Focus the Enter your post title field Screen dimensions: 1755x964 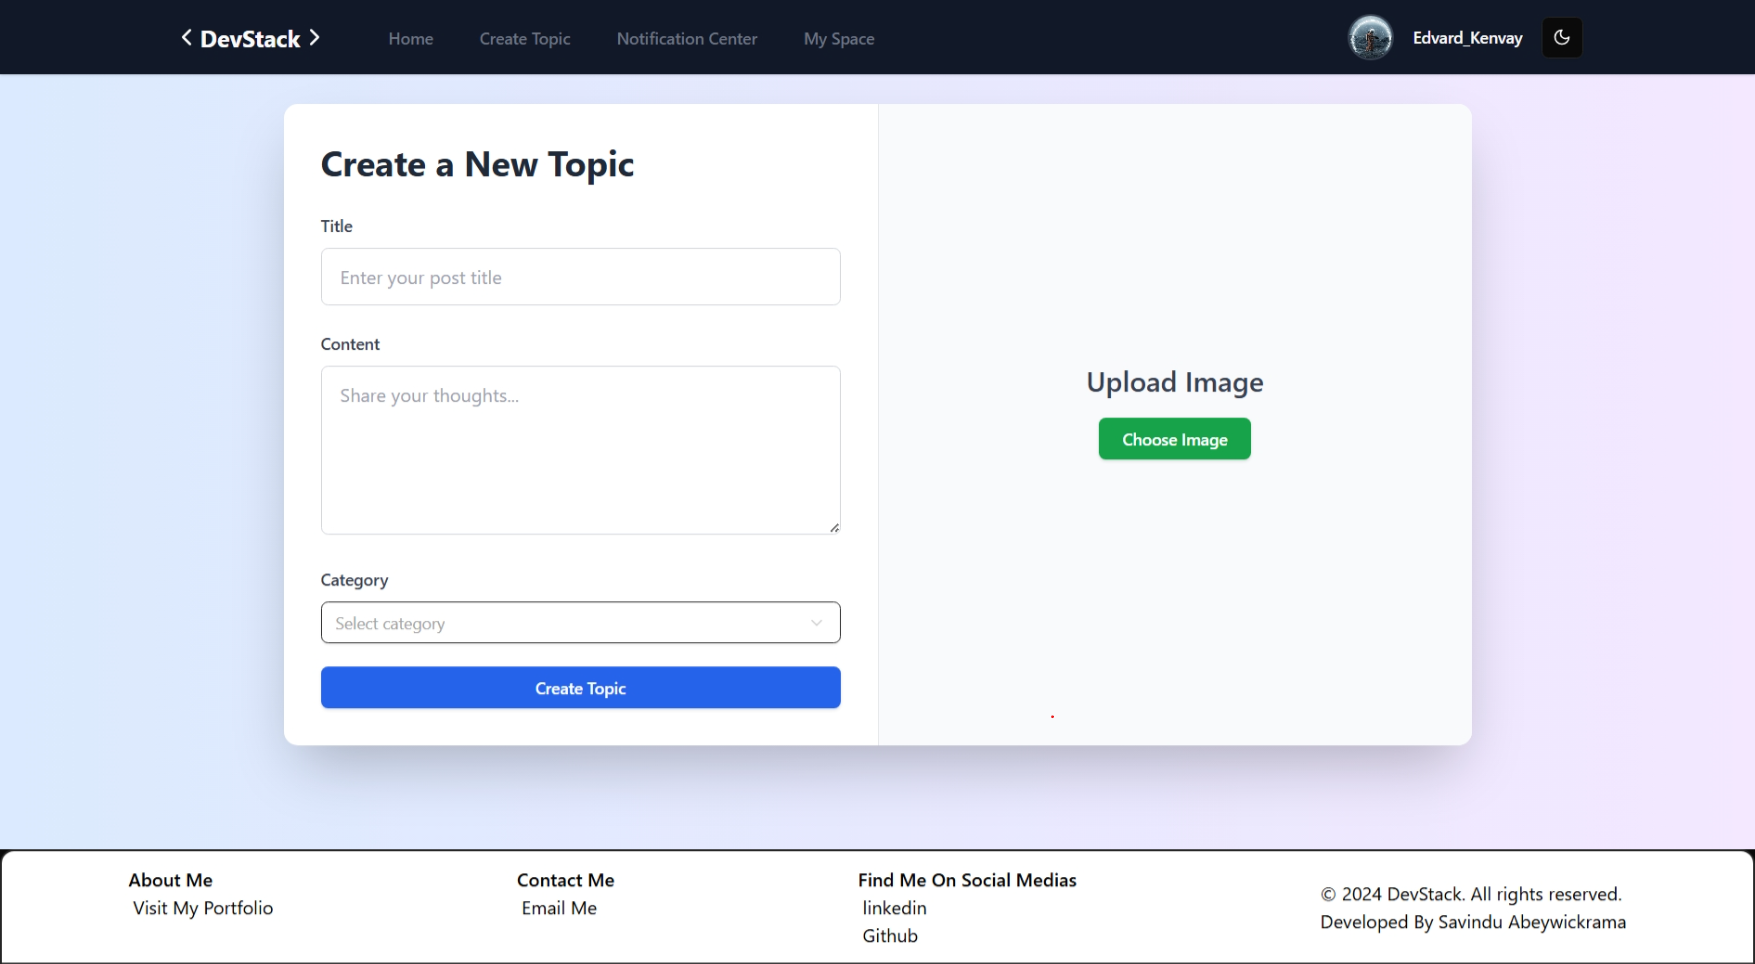[x=580, y=277]
